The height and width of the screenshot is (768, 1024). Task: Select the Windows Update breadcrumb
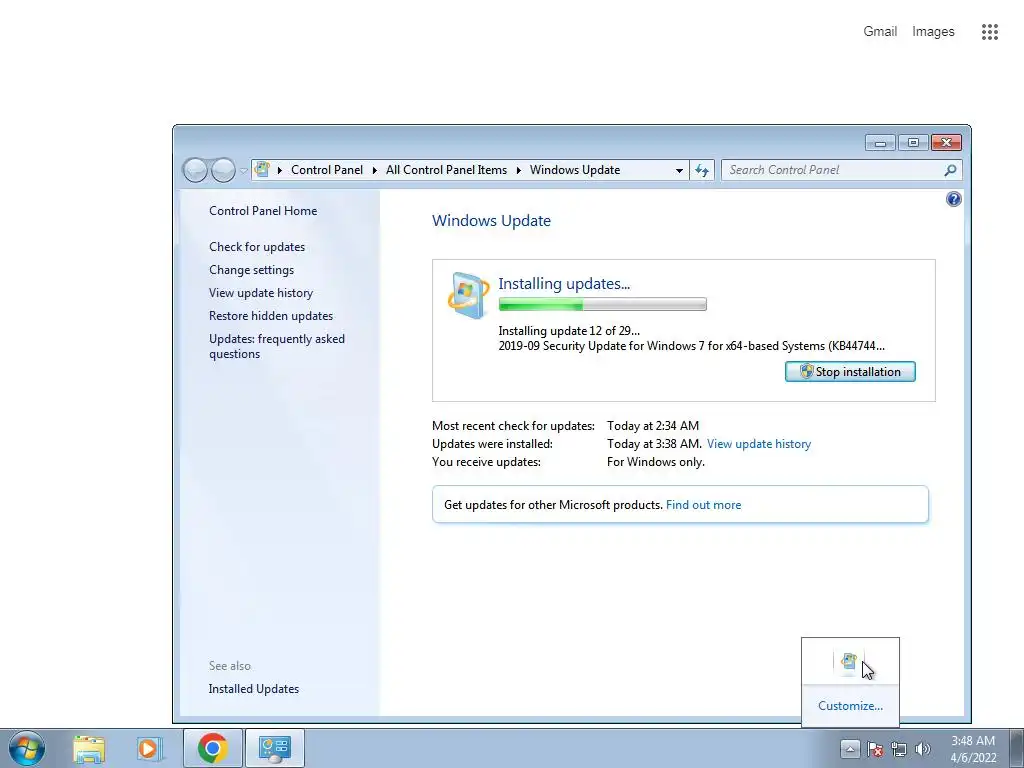tap(575, 170)
